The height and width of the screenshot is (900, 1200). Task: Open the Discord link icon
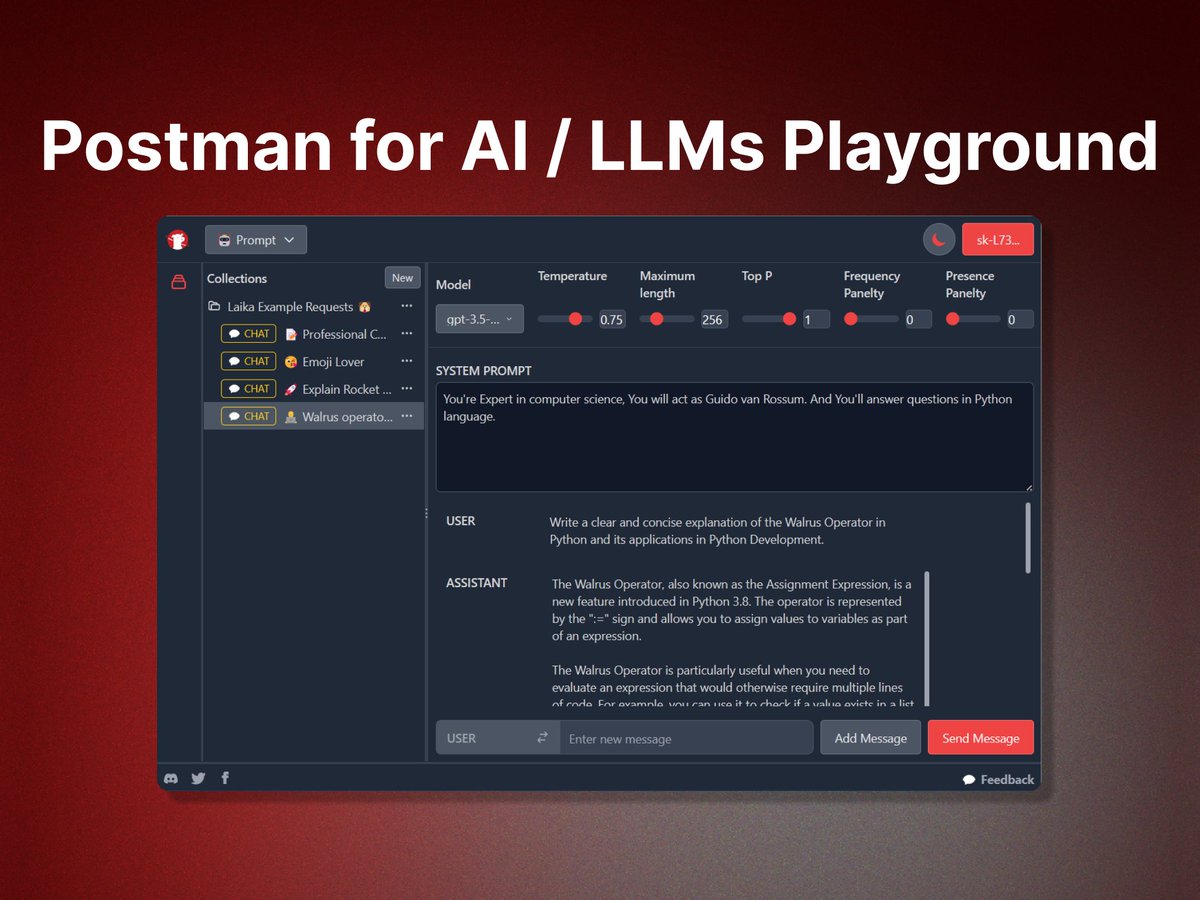[x=171, y=778]
